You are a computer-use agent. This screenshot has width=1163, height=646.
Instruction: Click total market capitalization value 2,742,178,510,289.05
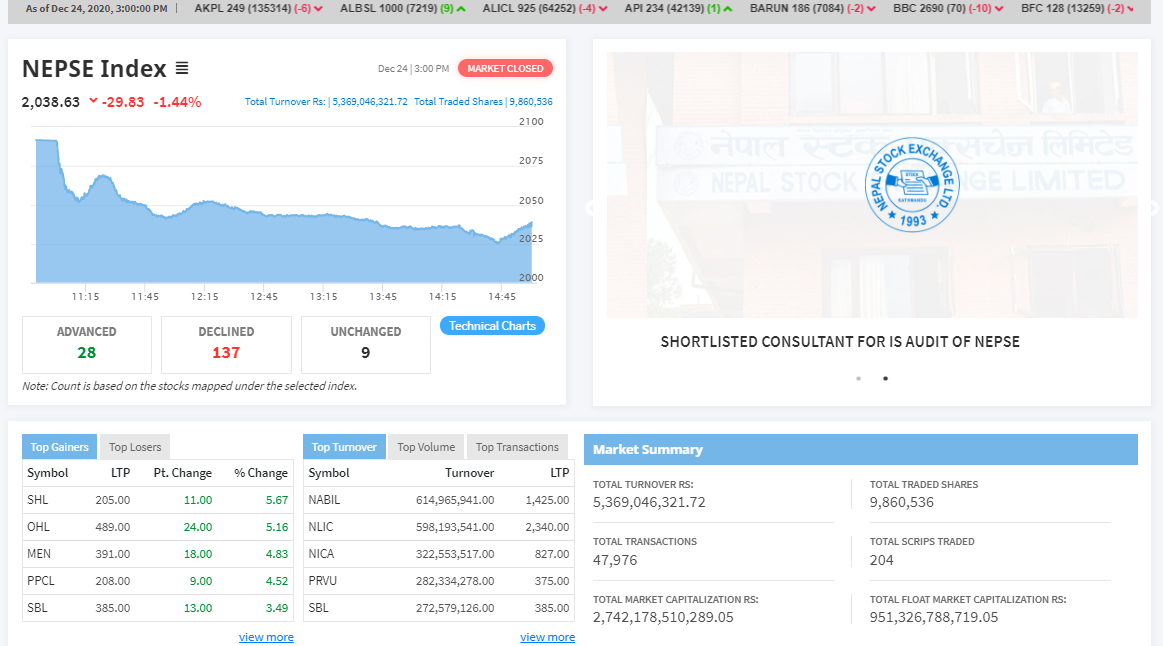point(663,617)
